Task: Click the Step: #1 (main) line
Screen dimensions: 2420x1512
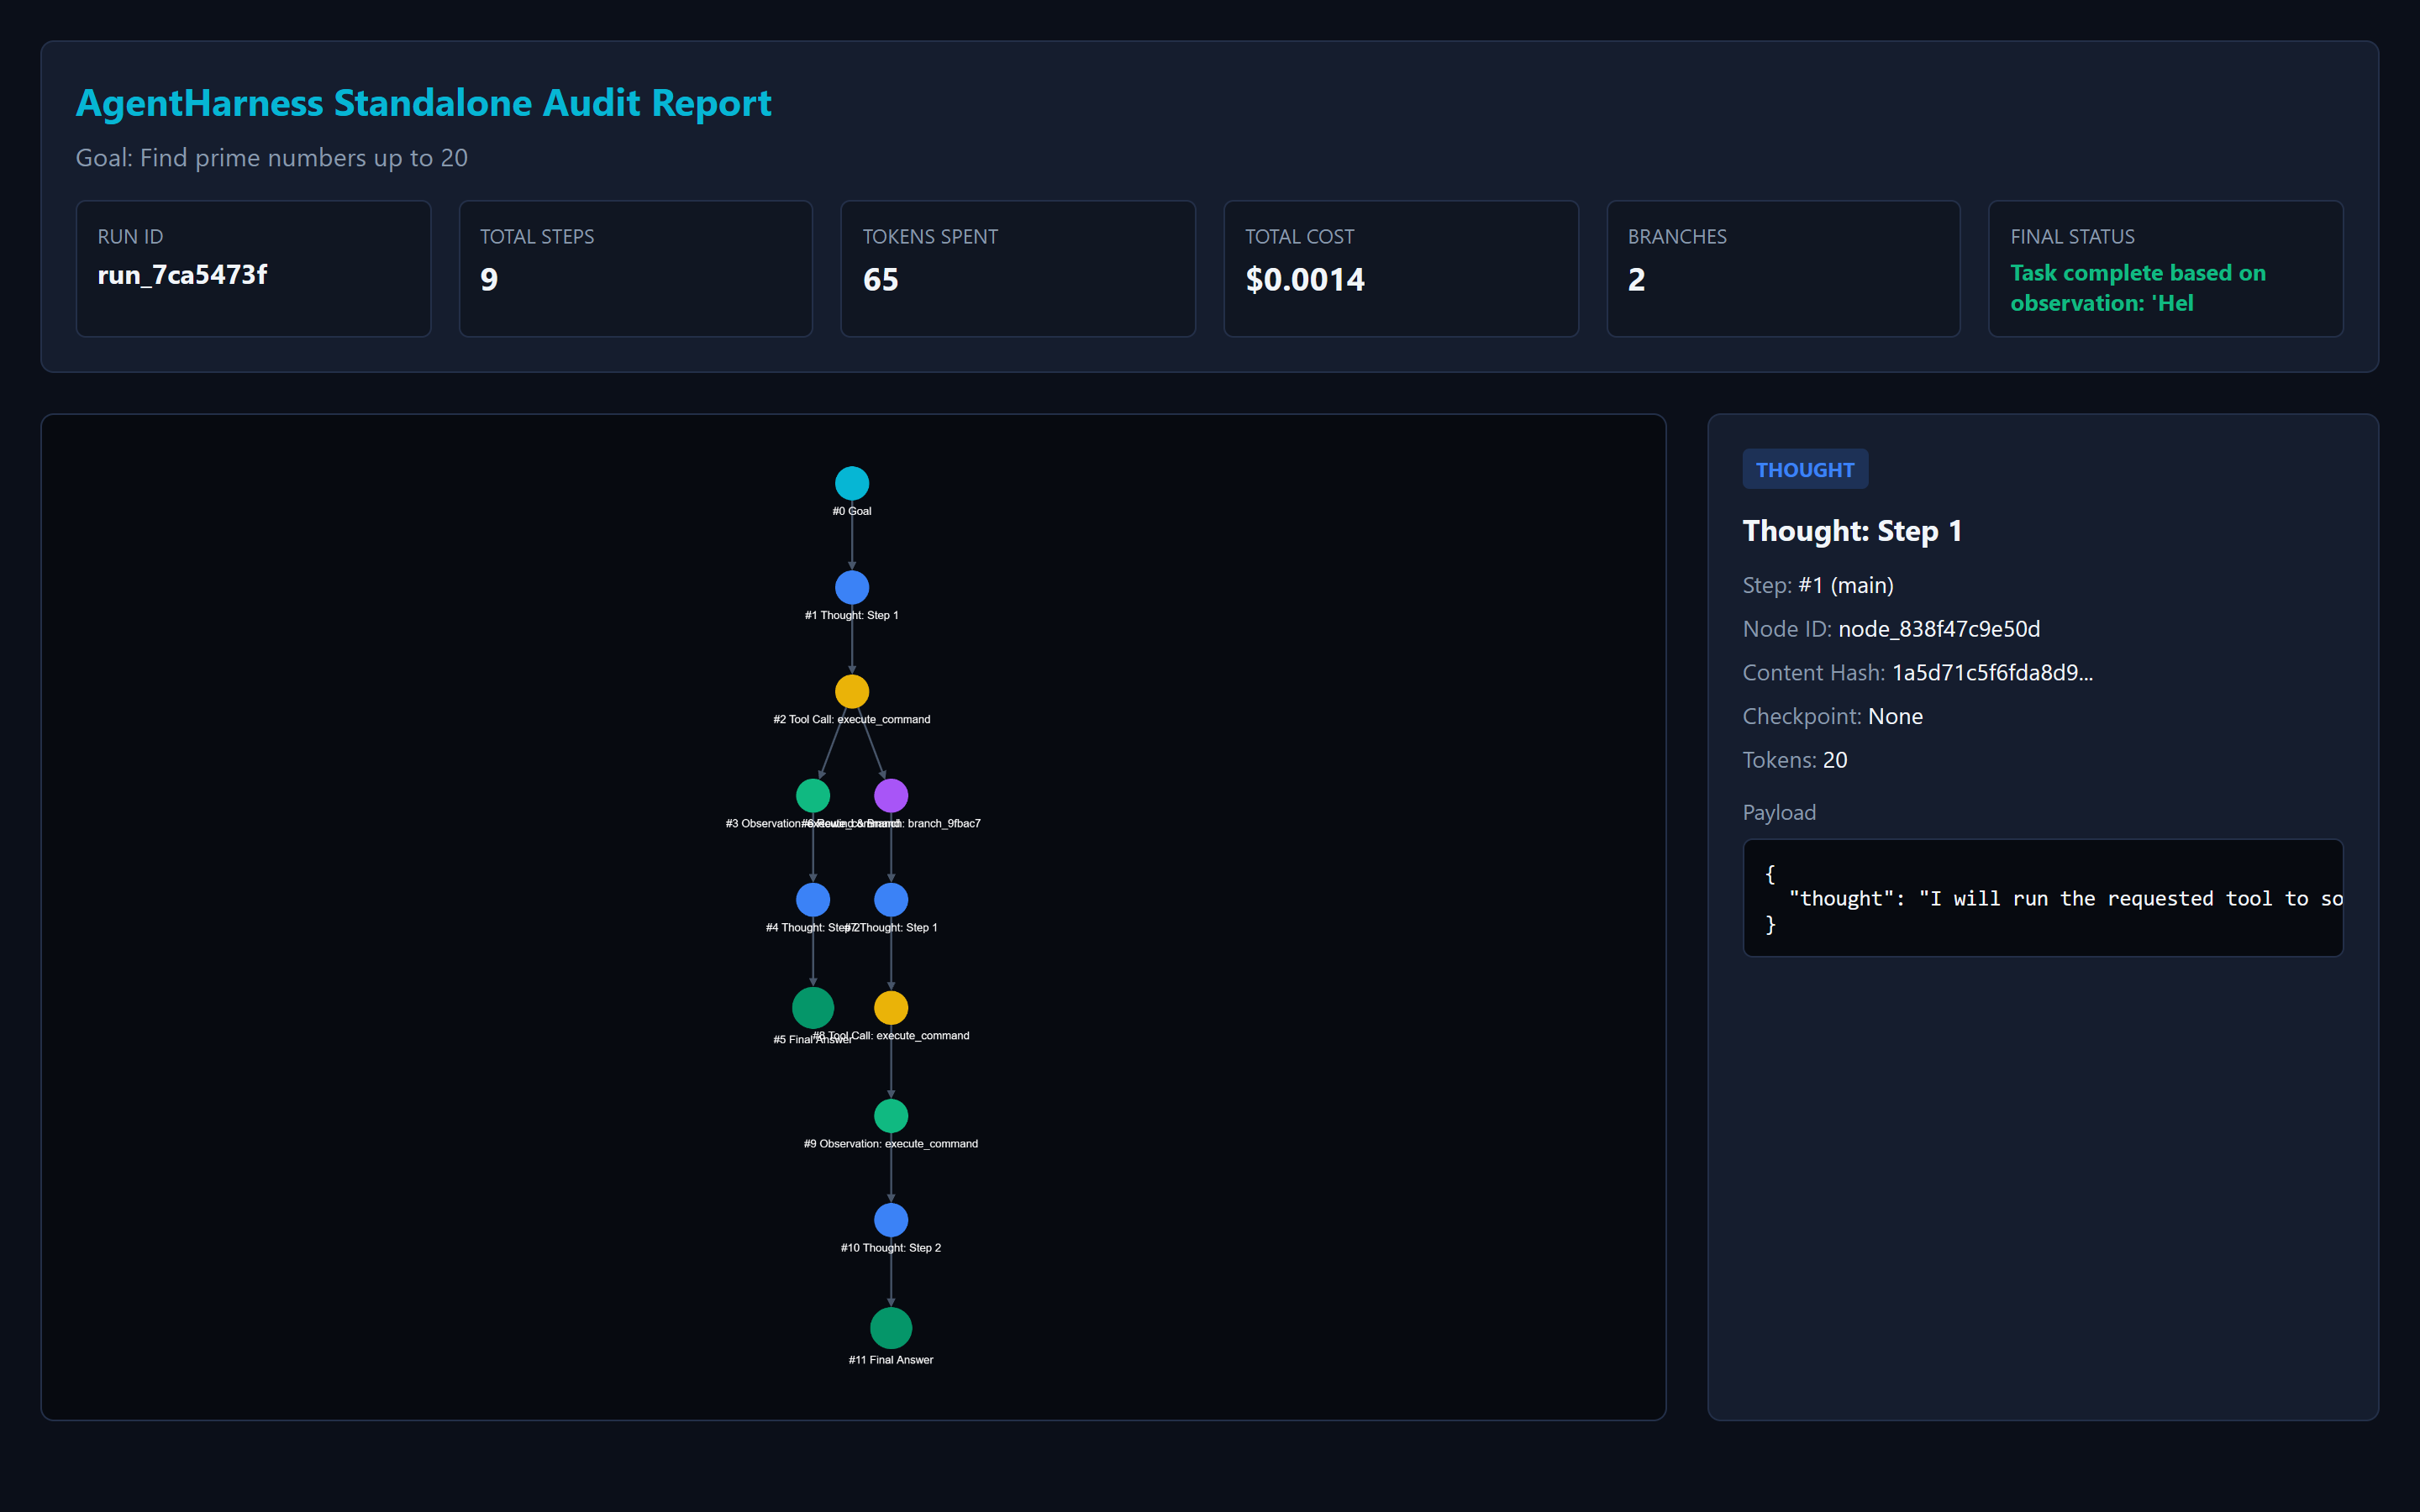Action: click(1818, 585)
